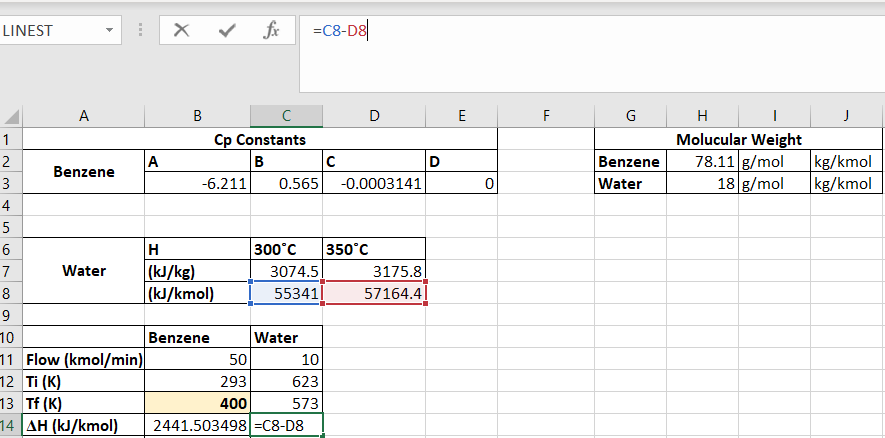Click the Select All corner triangle

click(x=12, y=116)
